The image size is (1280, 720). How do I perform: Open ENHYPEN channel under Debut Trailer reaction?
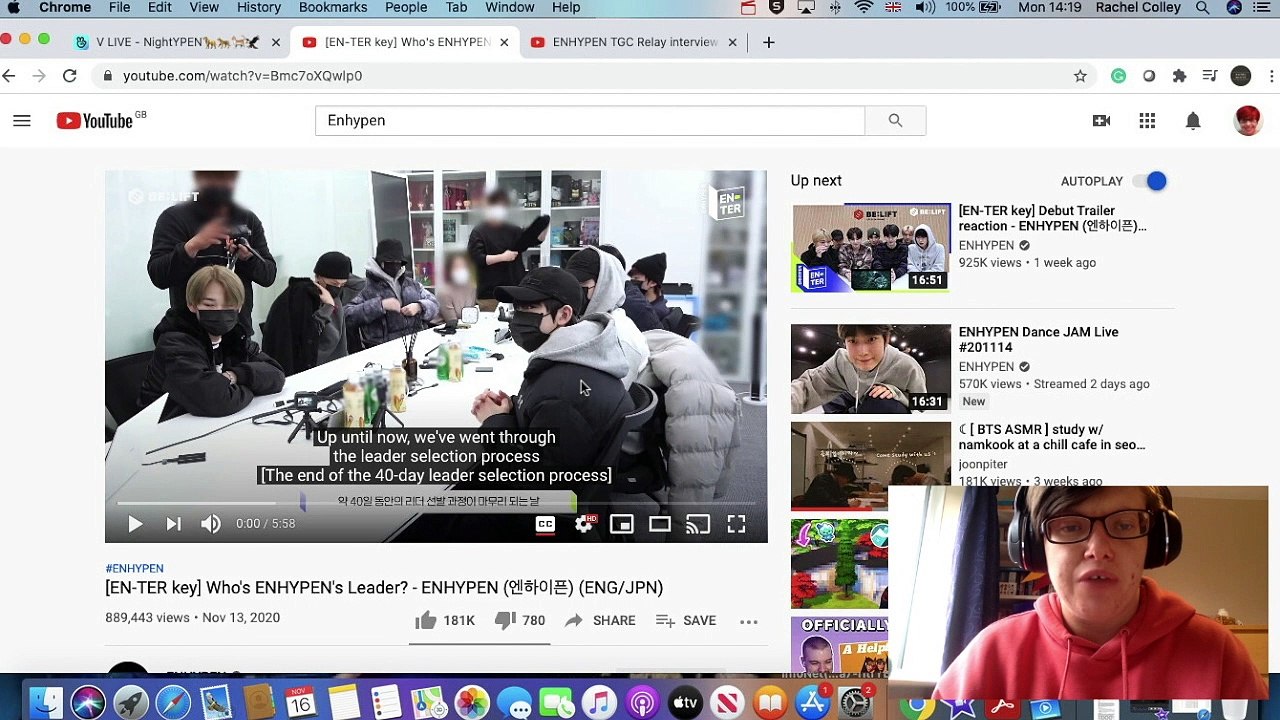coord(986,245)
